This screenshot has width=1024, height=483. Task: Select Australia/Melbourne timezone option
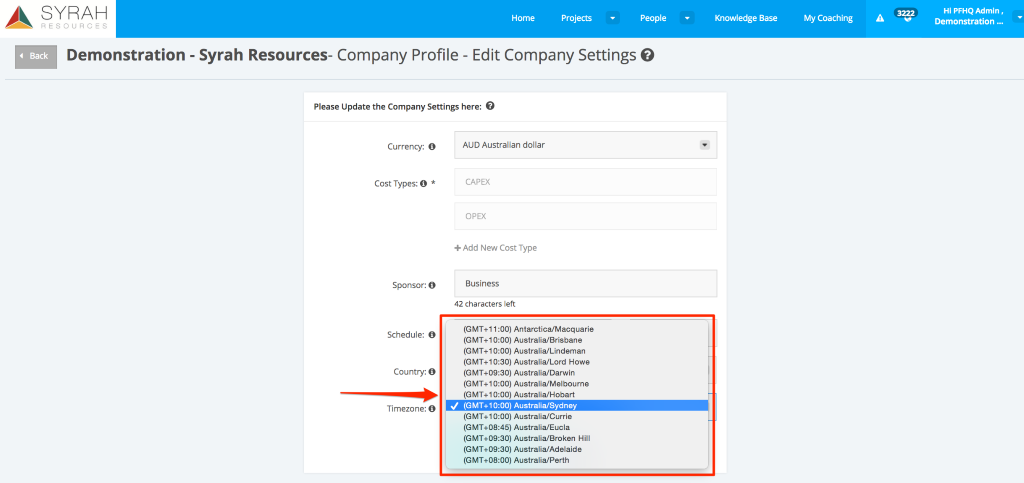pyautogui.click(x=577, y=384)
